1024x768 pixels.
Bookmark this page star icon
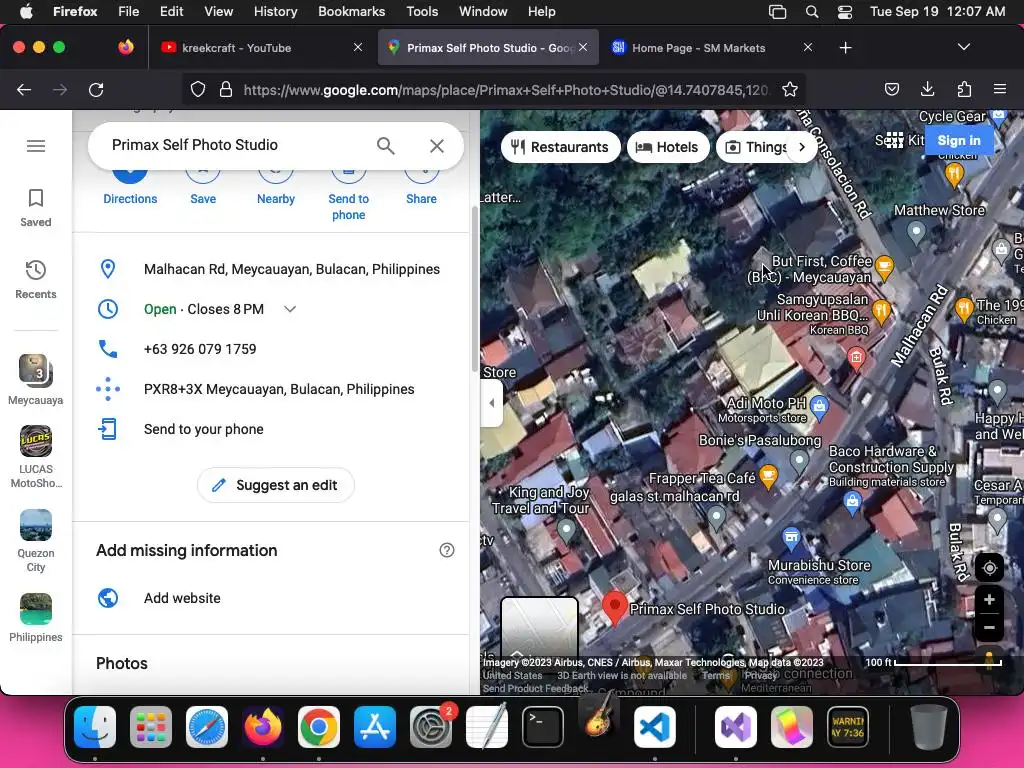(x=790, y=89)
